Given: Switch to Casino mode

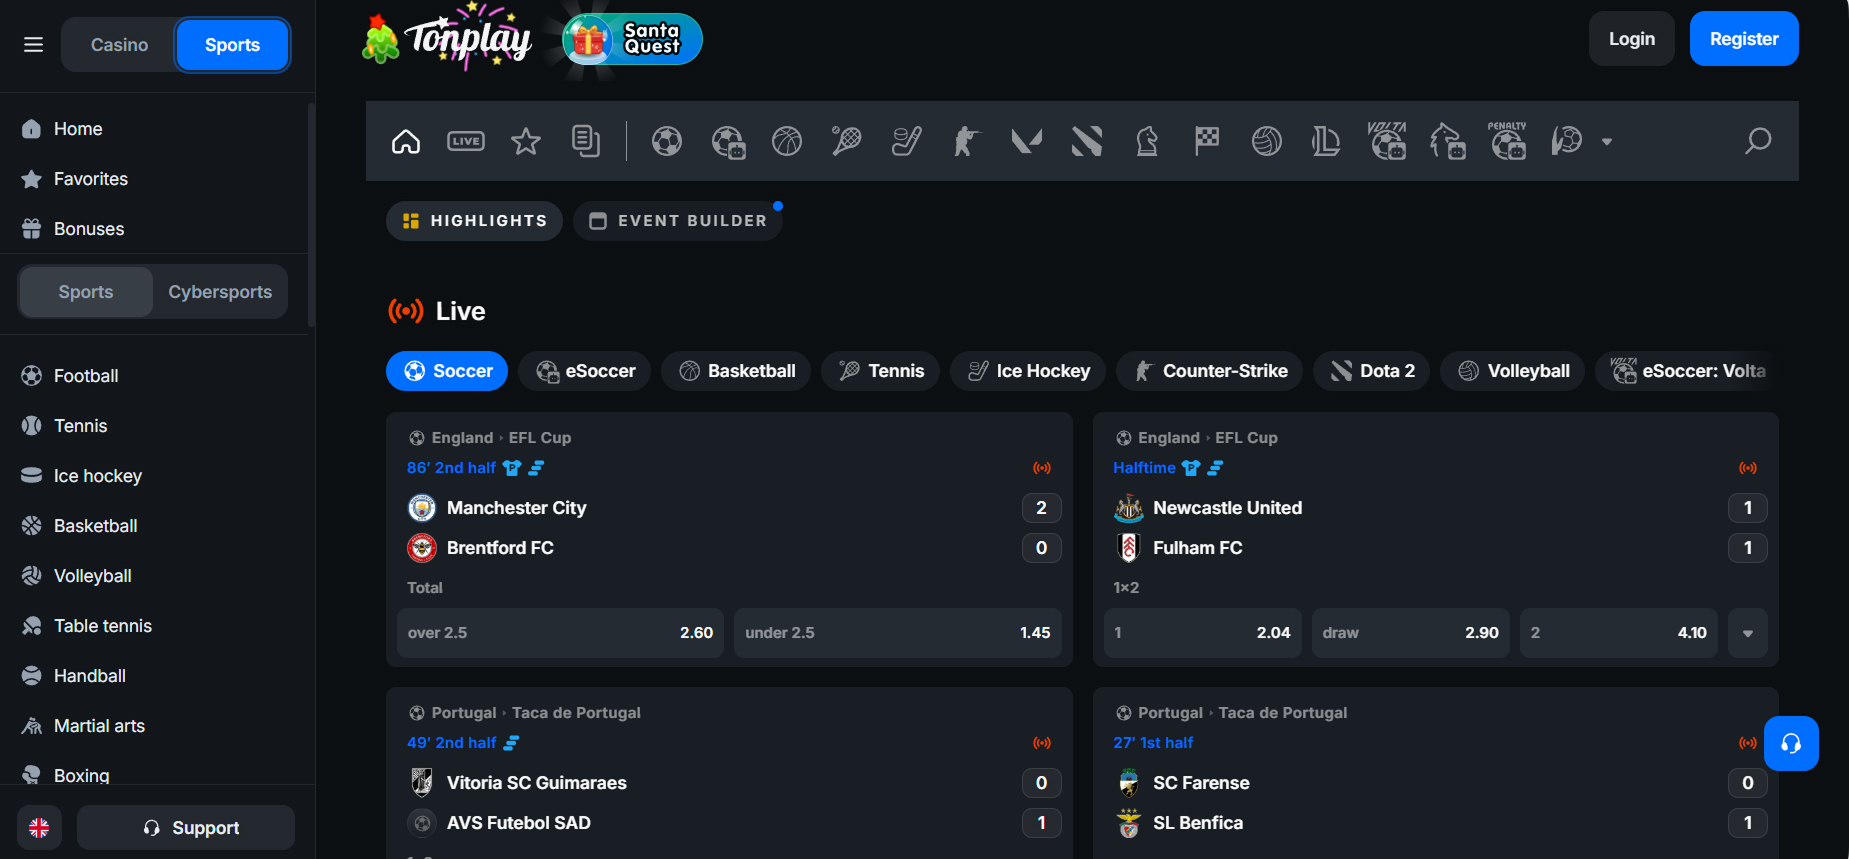Looking at the screenshot, I should [x=119, y=45].
